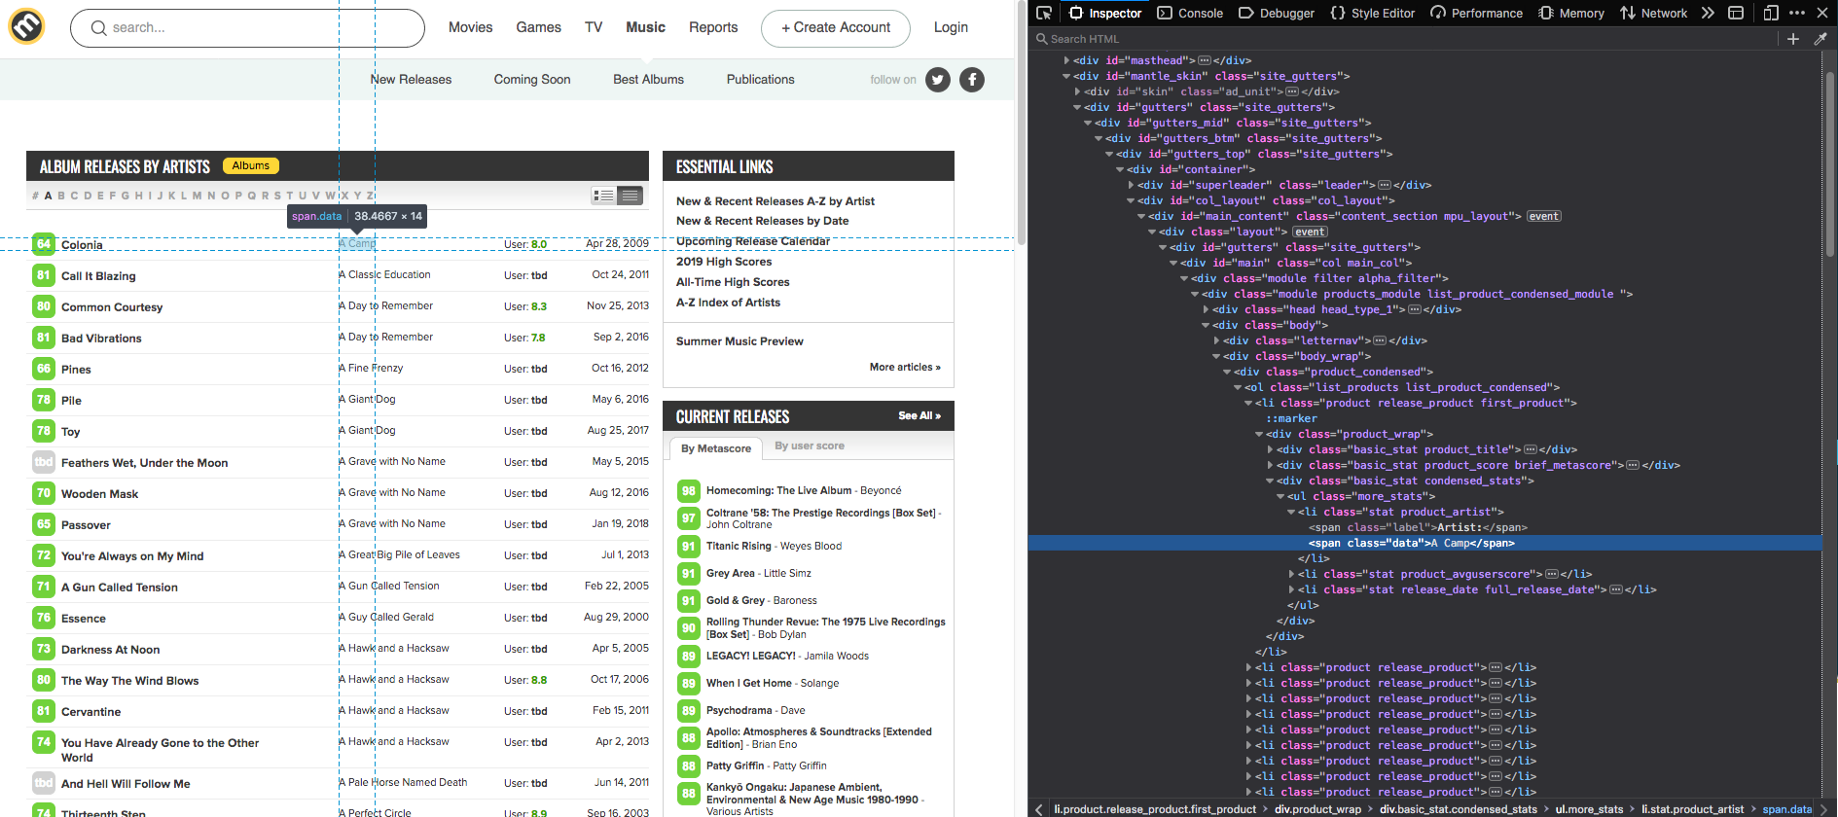Open the Facebook follow icon

(972, 80)
